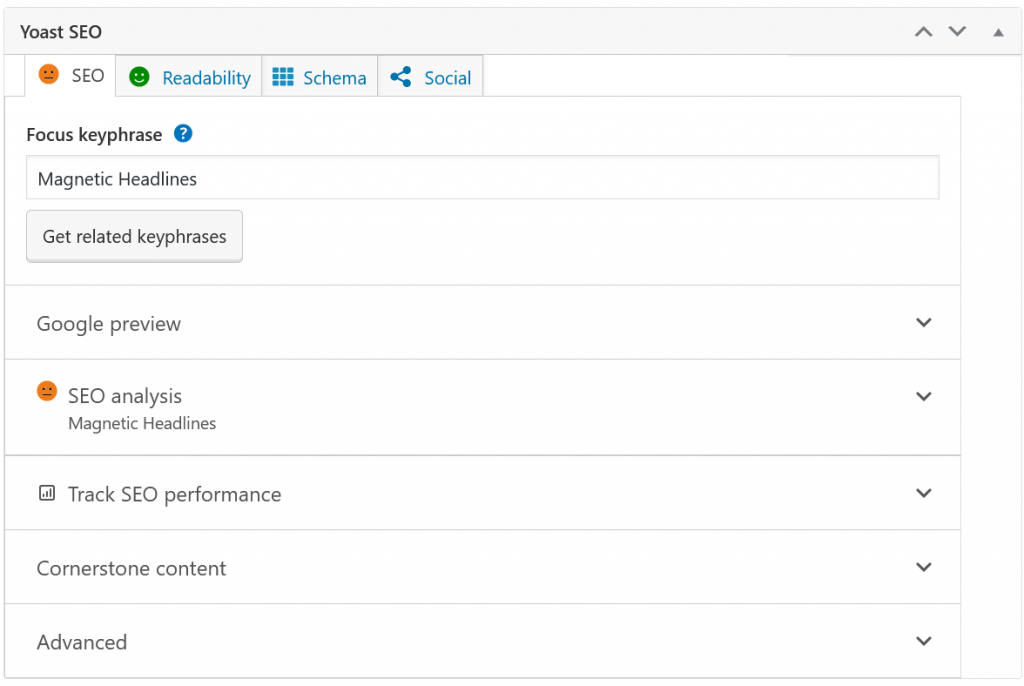Toggle the SEO analysis section open

click(923, 396)
